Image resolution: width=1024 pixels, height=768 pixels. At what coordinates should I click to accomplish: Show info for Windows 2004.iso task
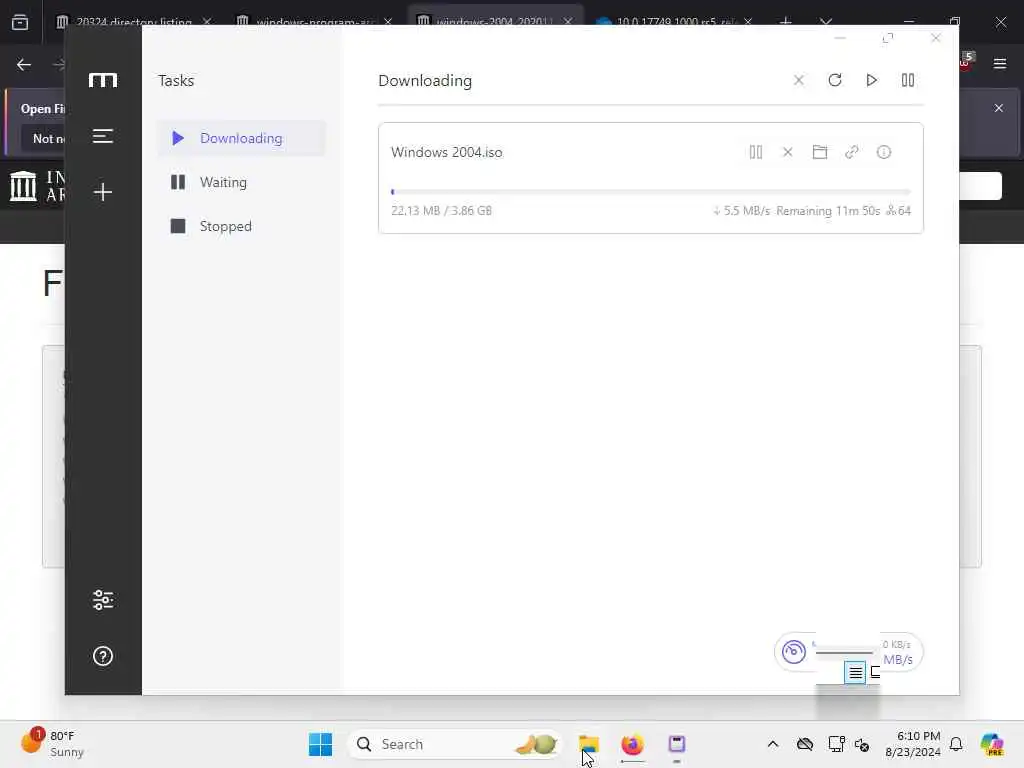884,152
